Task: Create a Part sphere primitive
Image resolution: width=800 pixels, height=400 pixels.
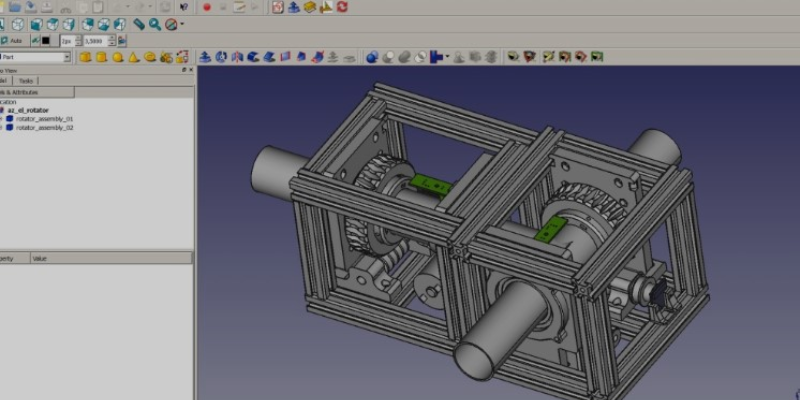Action: pos(118,57)
